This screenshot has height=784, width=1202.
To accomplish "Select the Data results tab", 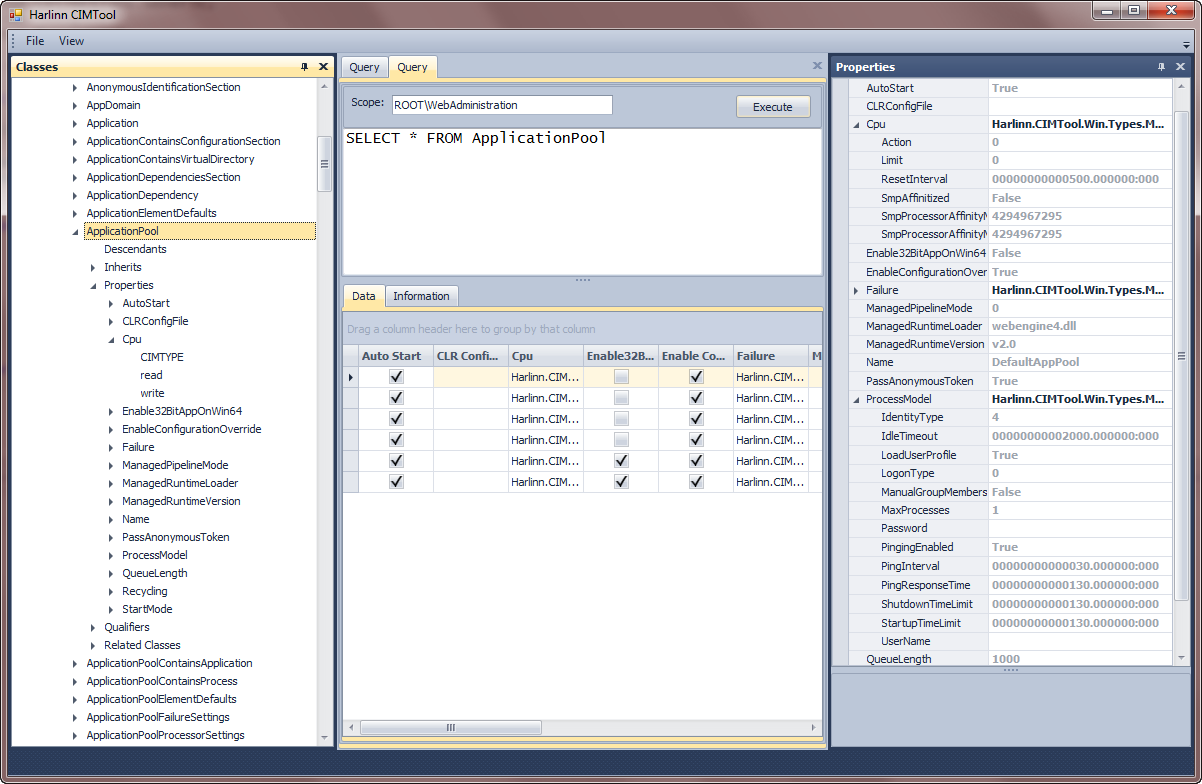I will (x=364, y=296).
